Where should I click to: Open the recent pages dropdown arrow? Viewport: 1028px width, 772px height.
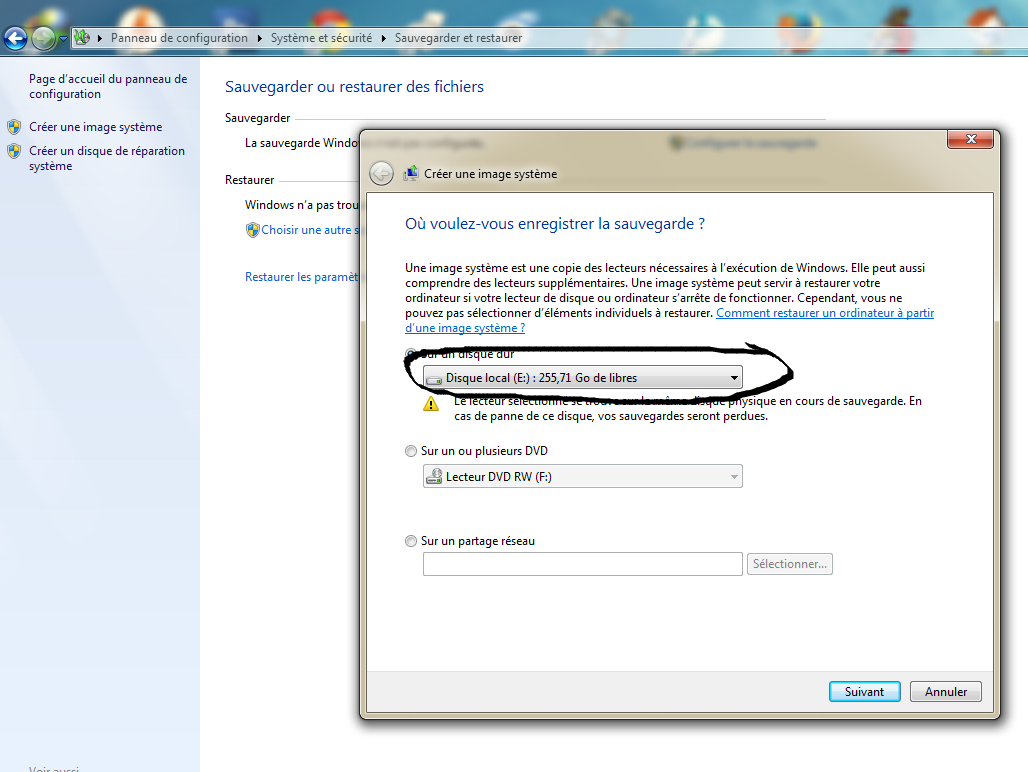63,39
